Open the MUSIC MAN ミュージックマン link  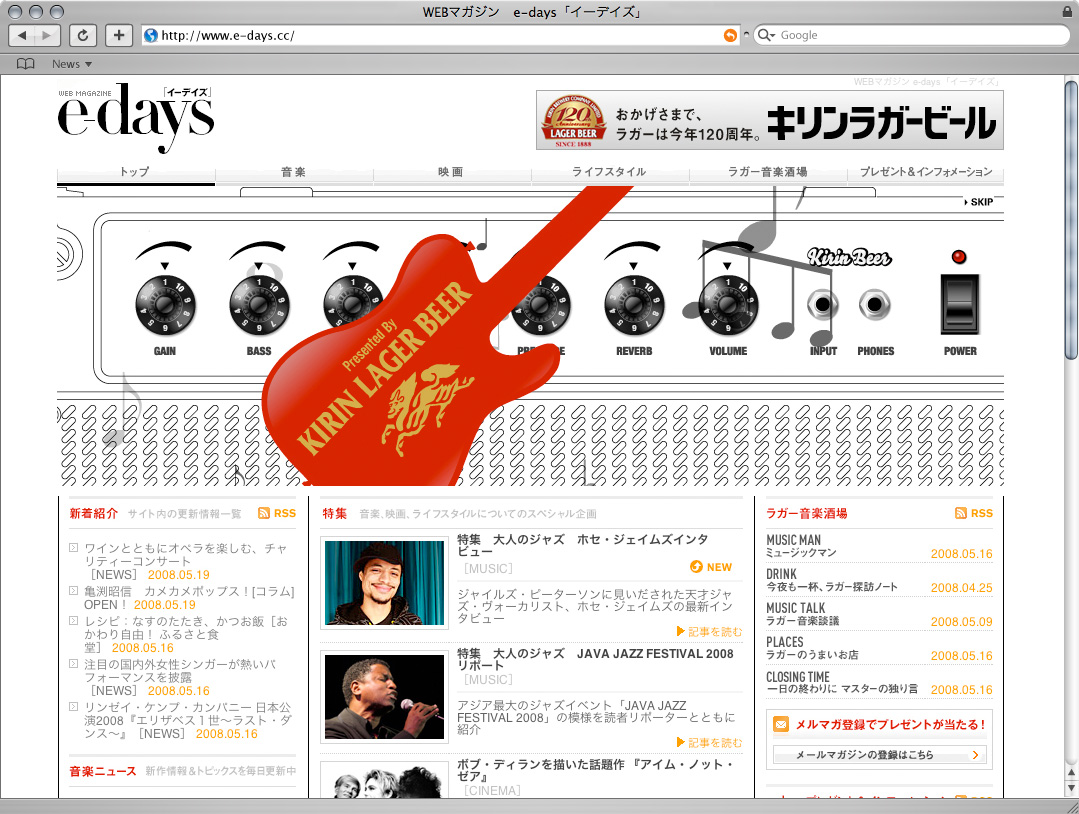pos(794,546)
